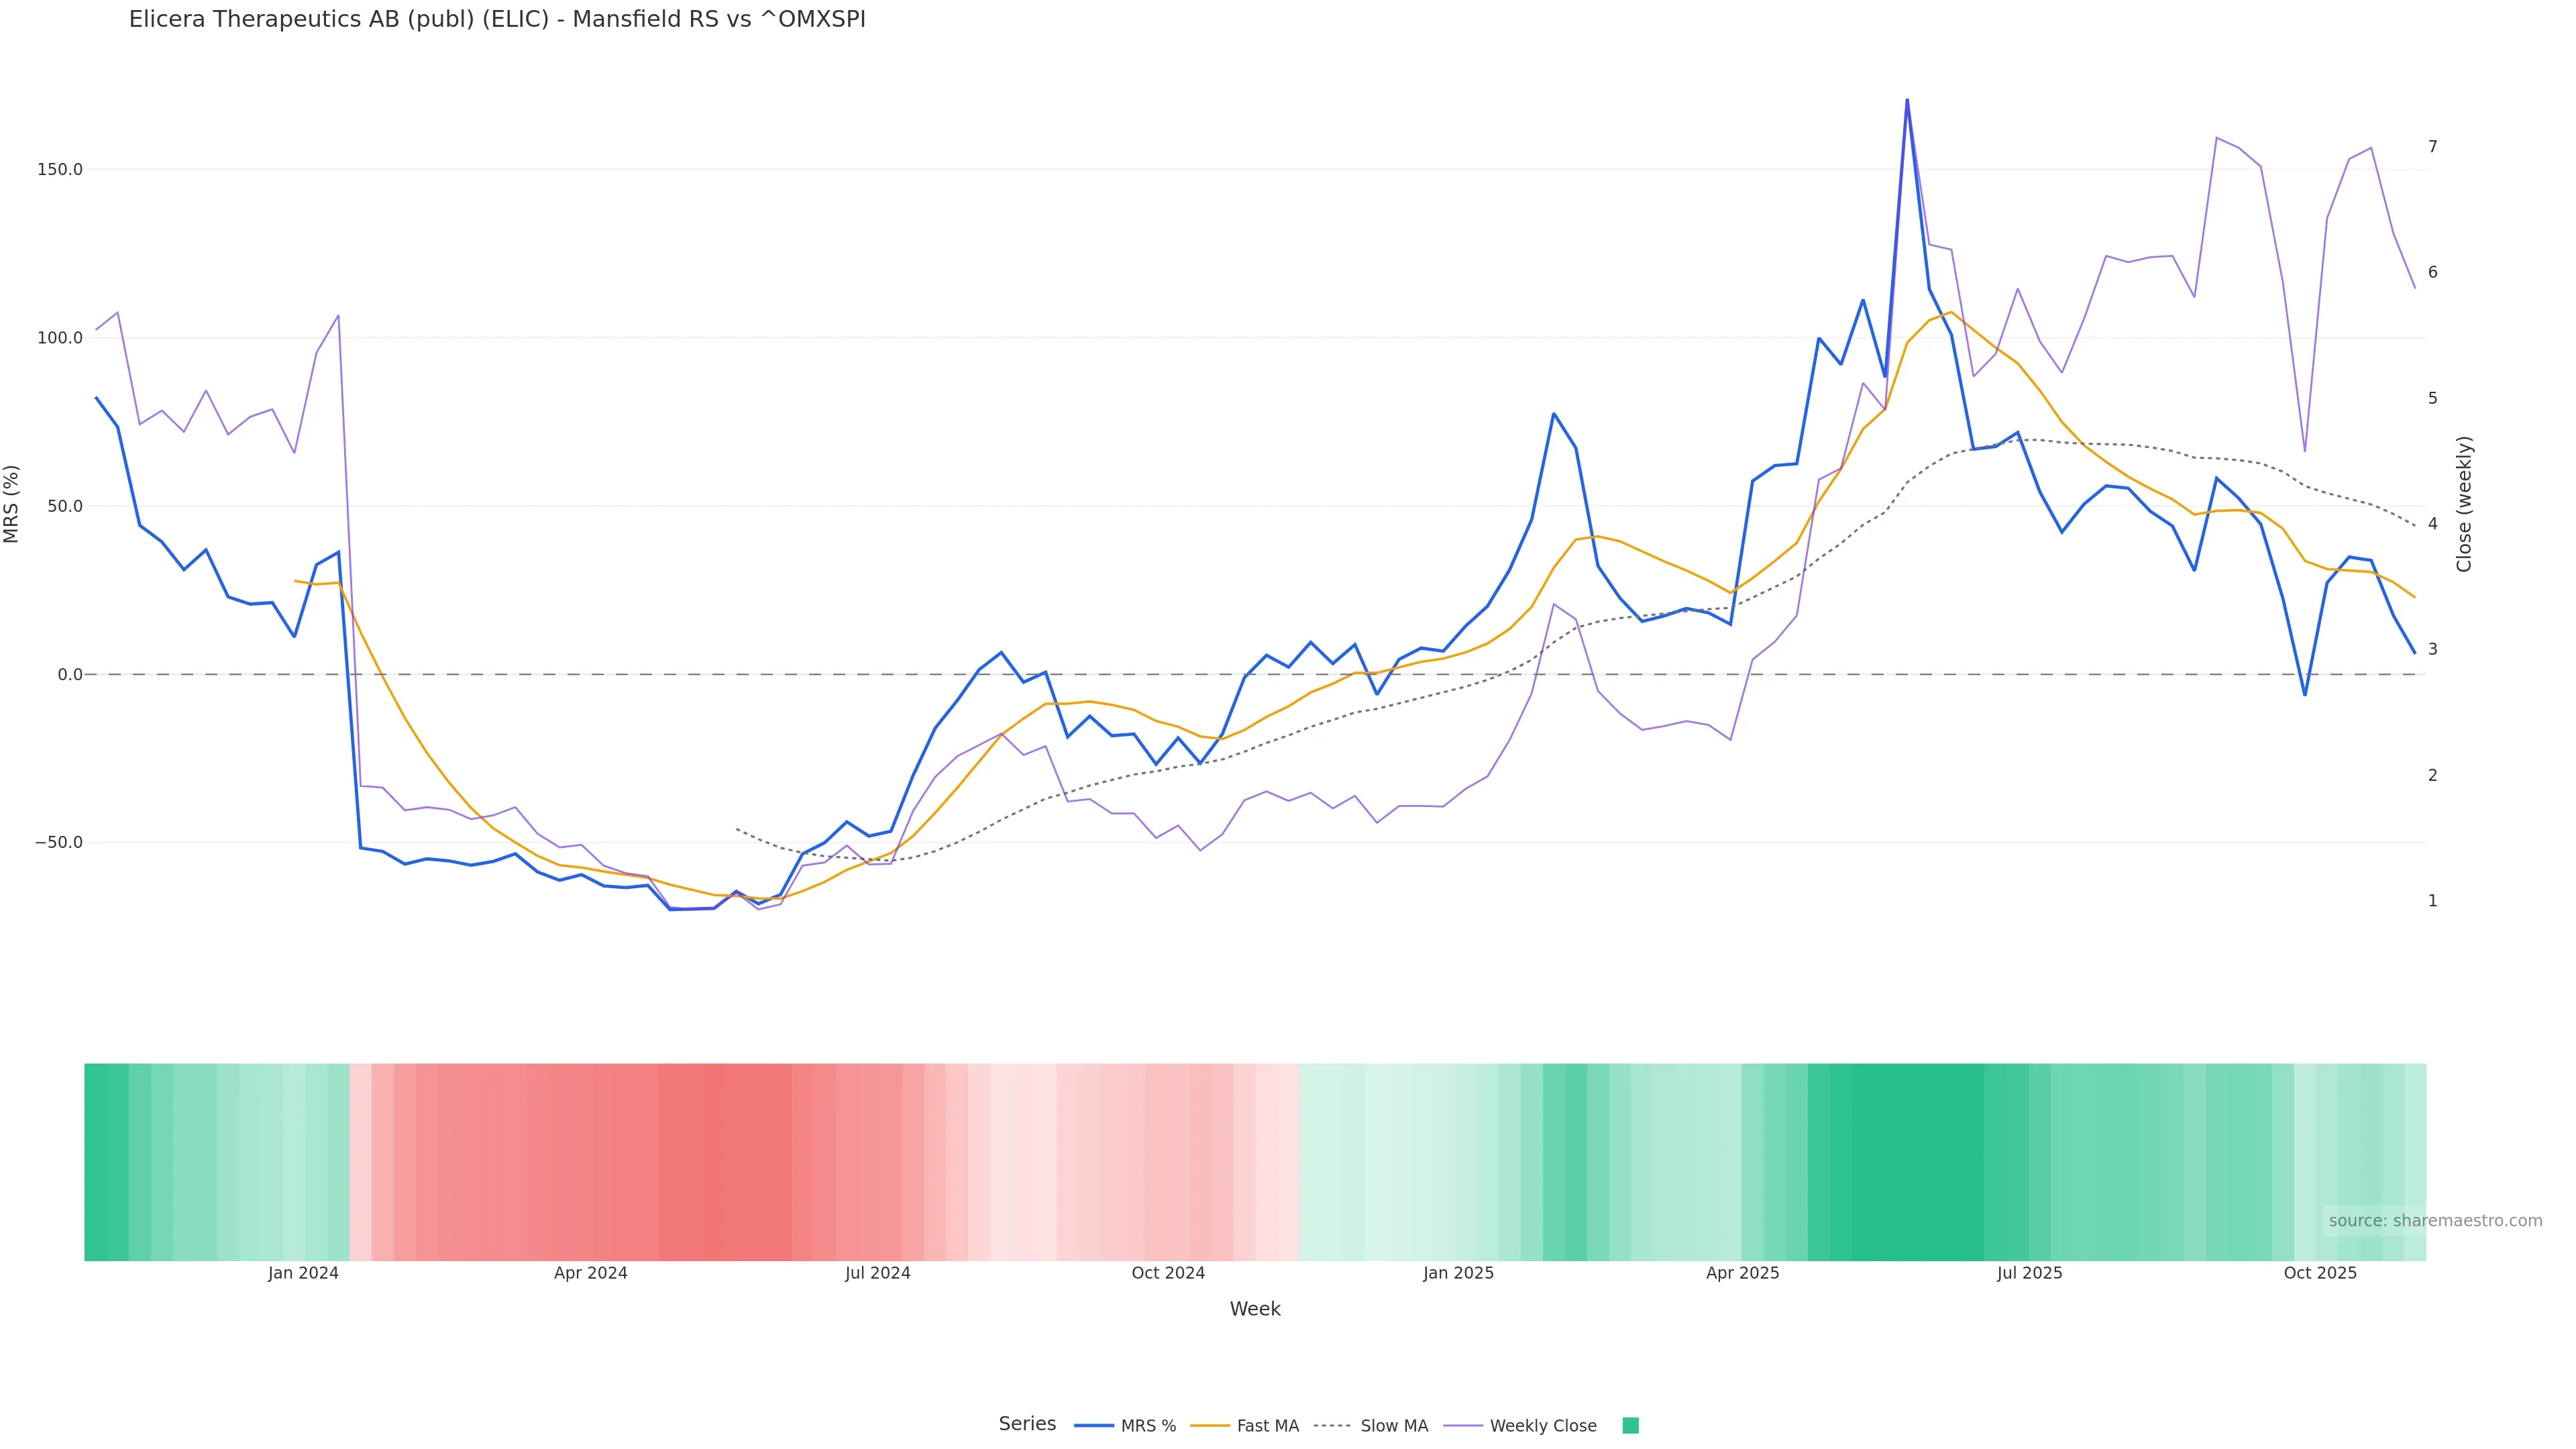This screenshot has width=2576, height=1449.
Task: Click the Series legend title
Action: tap(1027, 1424)
